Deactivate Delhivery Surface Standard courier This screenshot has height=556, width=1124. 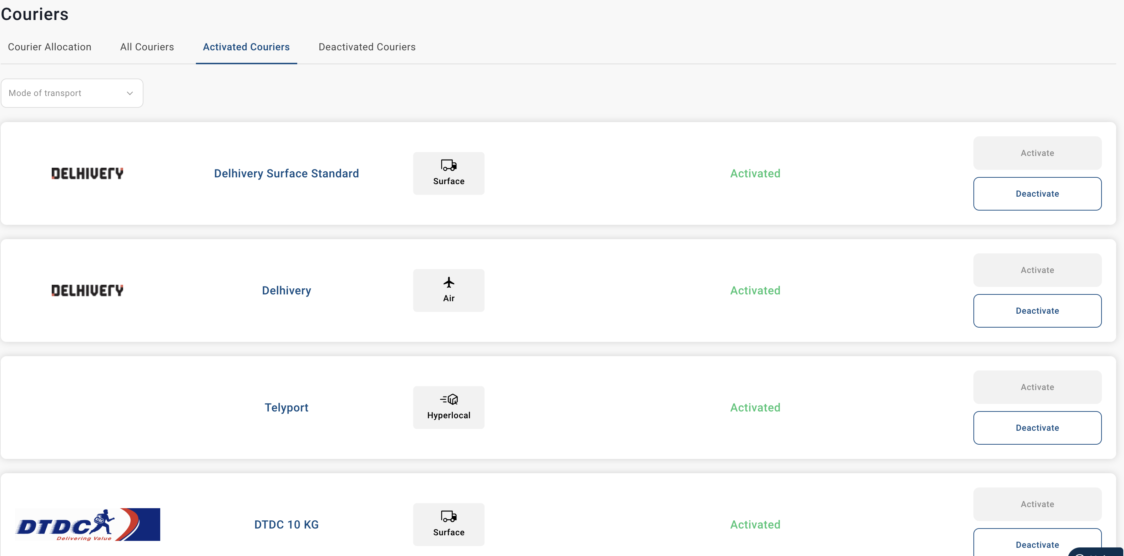click(x=1037, y=194)
